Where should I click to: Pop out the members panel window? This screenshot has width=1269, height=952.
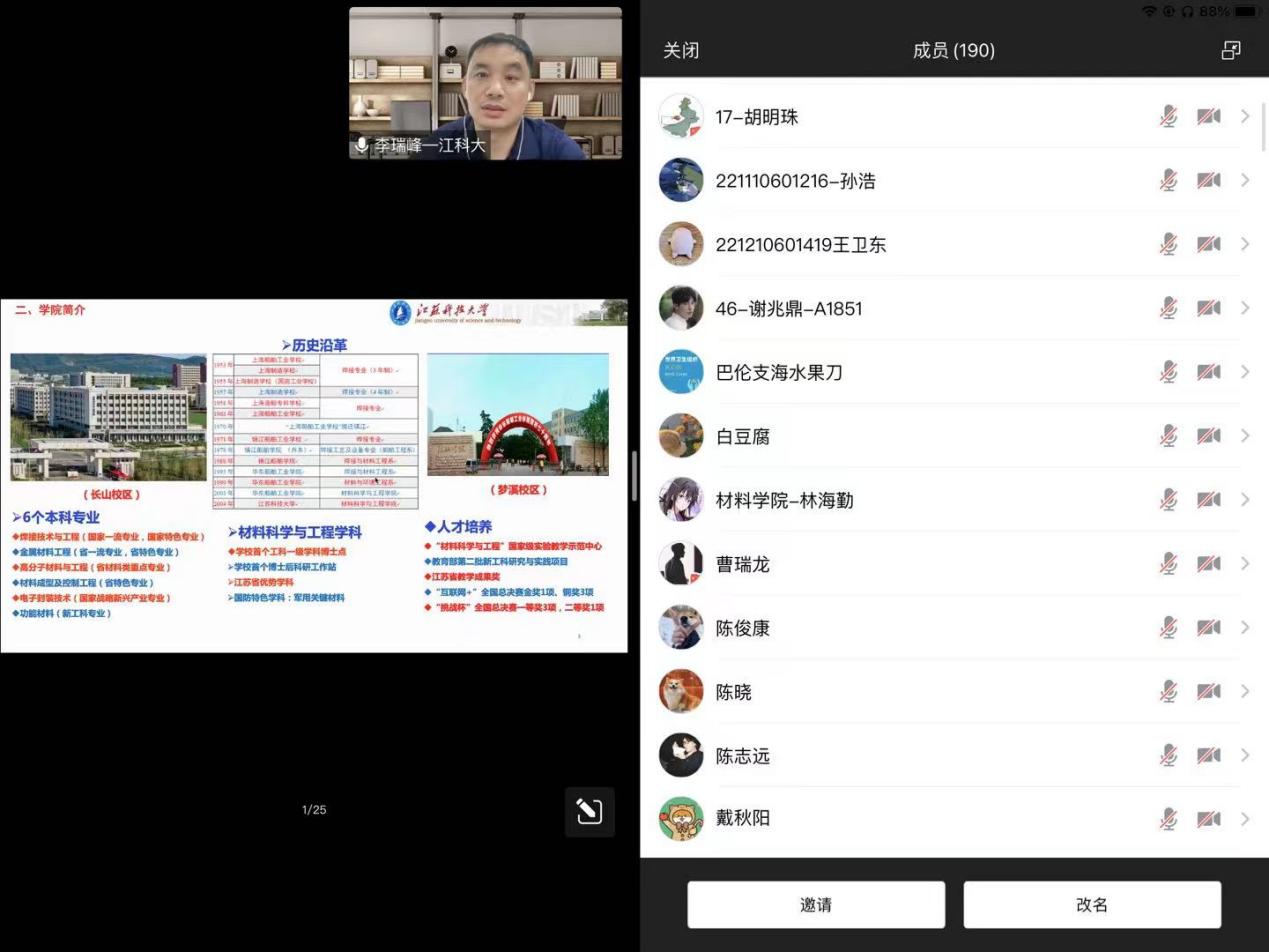(1231, 50)
